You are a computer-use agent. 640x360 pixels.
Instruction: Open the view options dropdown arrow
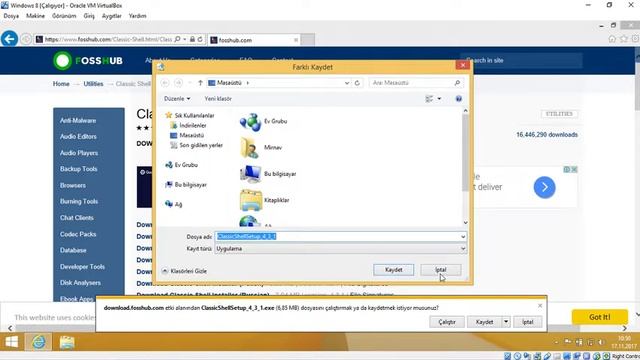[439, 99]
